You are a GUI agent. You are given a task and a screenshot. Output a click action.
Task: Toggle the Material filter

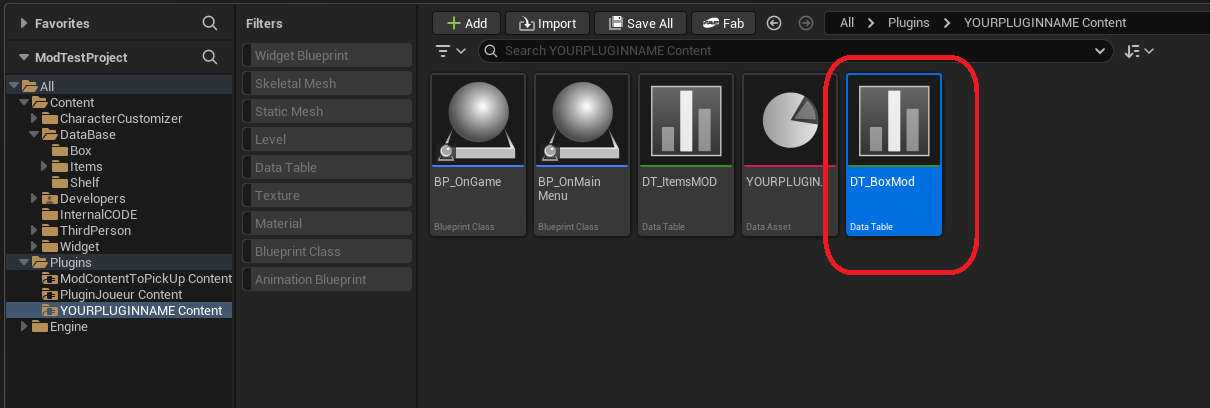click(328, 224)
